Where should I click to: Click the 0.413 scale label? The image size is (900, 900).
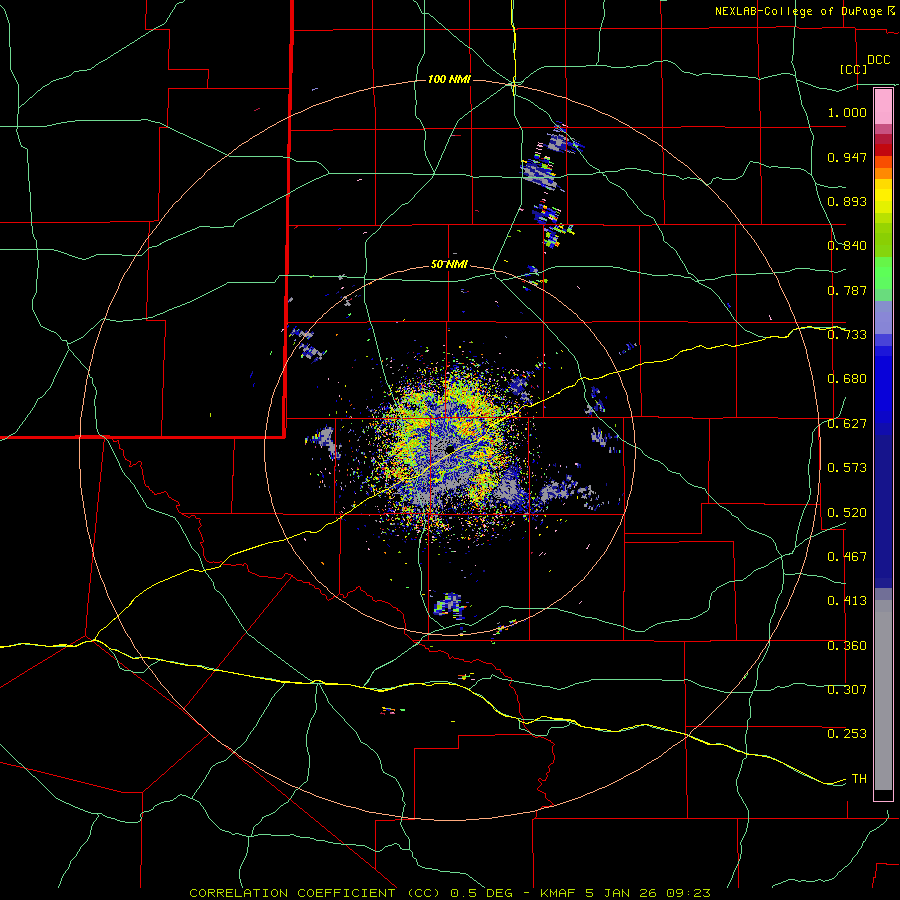click(x=847, y=601)
